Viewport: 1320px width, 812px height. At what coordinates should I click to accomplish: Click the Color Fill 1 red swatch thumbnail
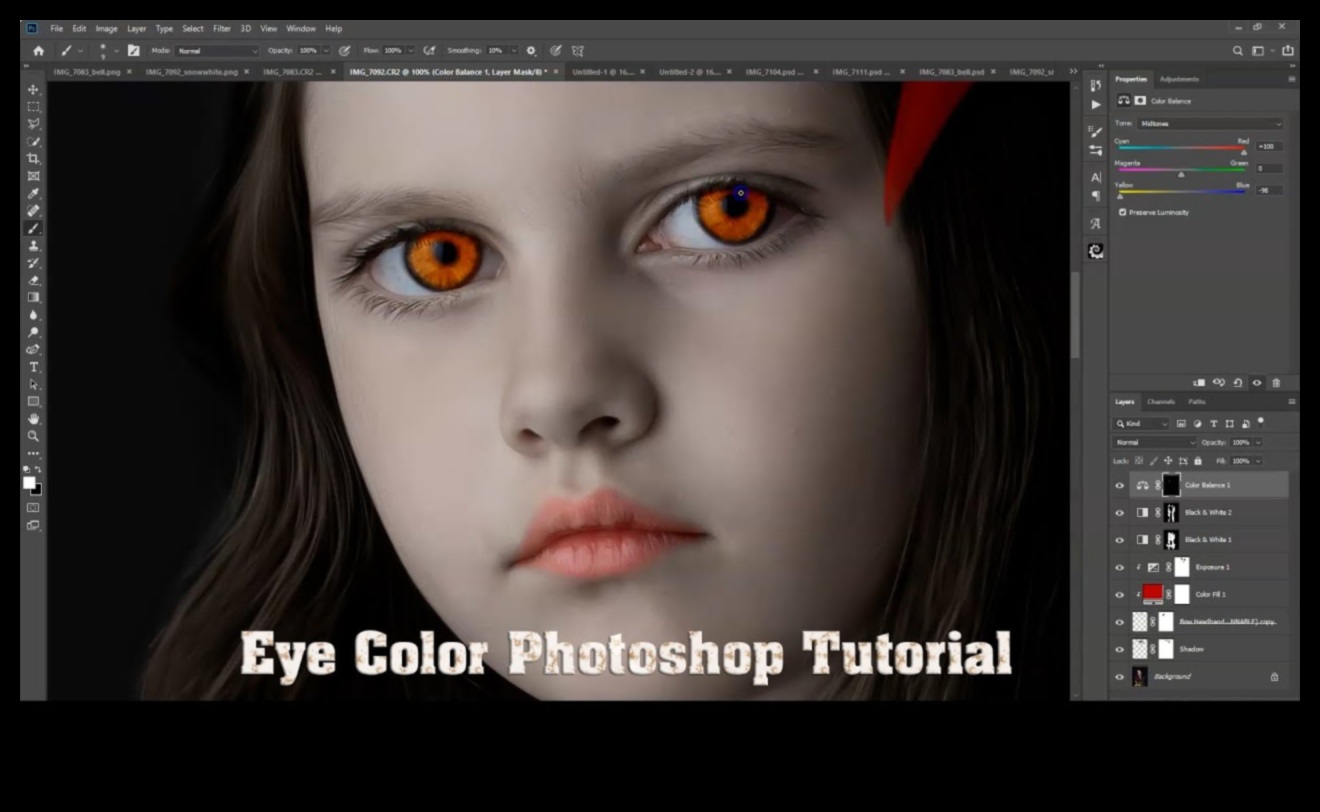click(x=1155, y=593)
